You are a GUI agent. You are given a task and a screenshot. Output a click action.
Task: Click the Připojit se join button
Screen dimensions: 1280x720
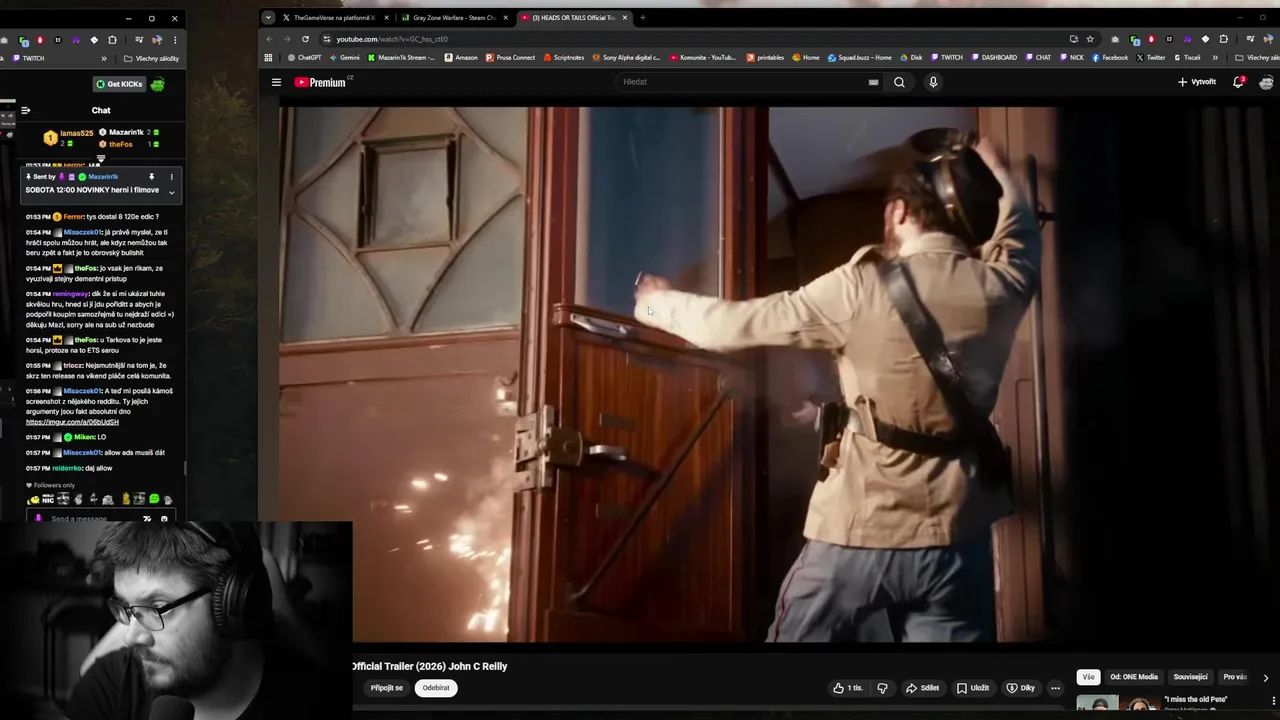point(387,688)
